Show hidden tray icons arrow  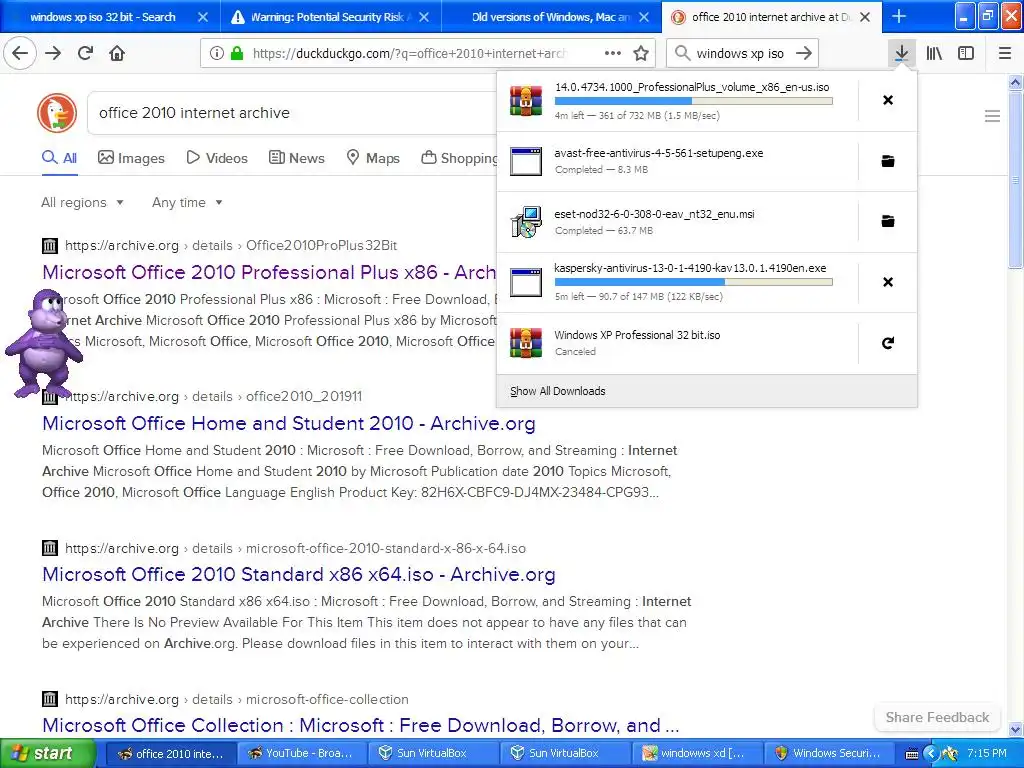pyautogui.click(x=931, y=754)
